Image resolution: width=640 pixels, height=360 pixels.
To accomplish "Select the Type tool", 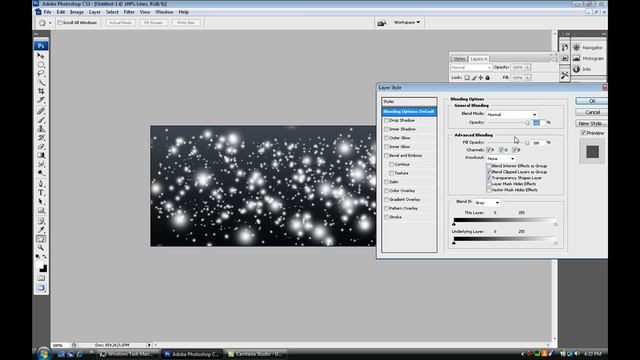I will (41, 193).
